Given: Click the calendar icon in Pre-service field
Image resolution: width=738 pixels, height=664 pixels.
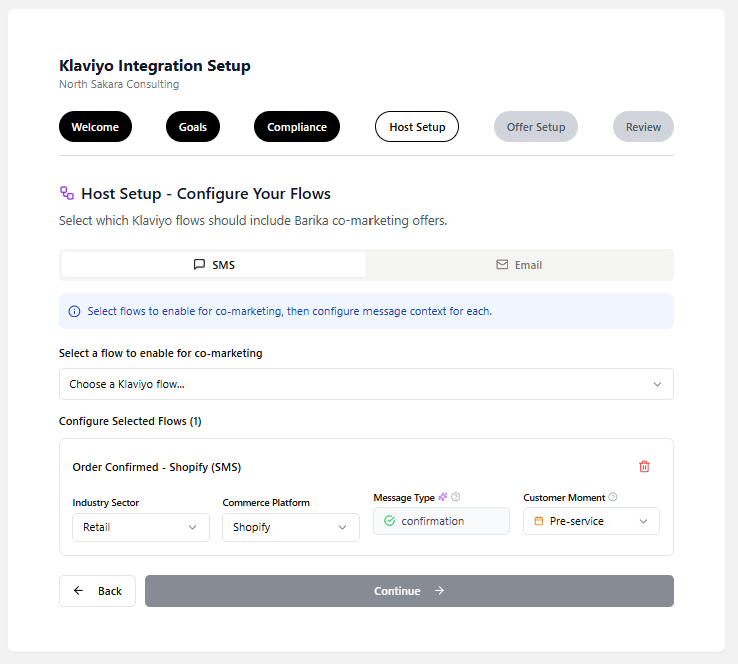Looking at the screenshot, I should (539, 521).
